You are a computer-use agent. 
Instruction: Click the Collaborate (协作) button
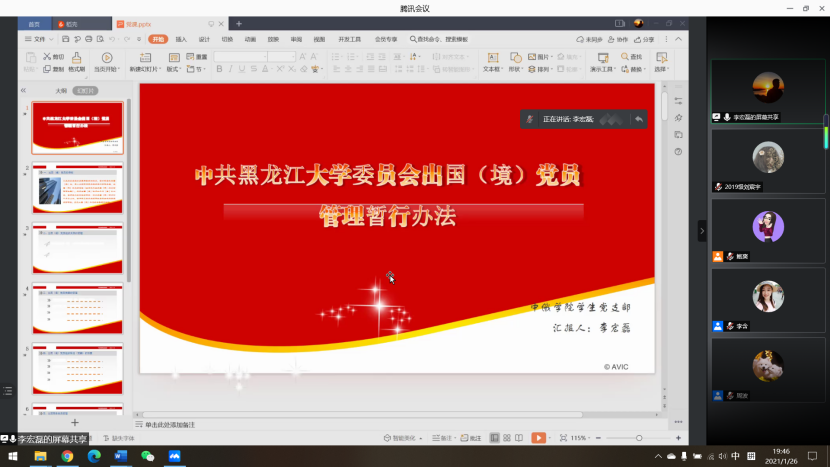coord(618,39)
